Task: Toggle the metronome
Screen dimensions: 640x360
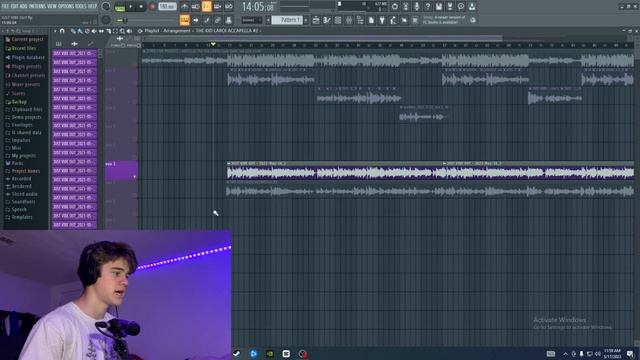Action: (184, 7)
